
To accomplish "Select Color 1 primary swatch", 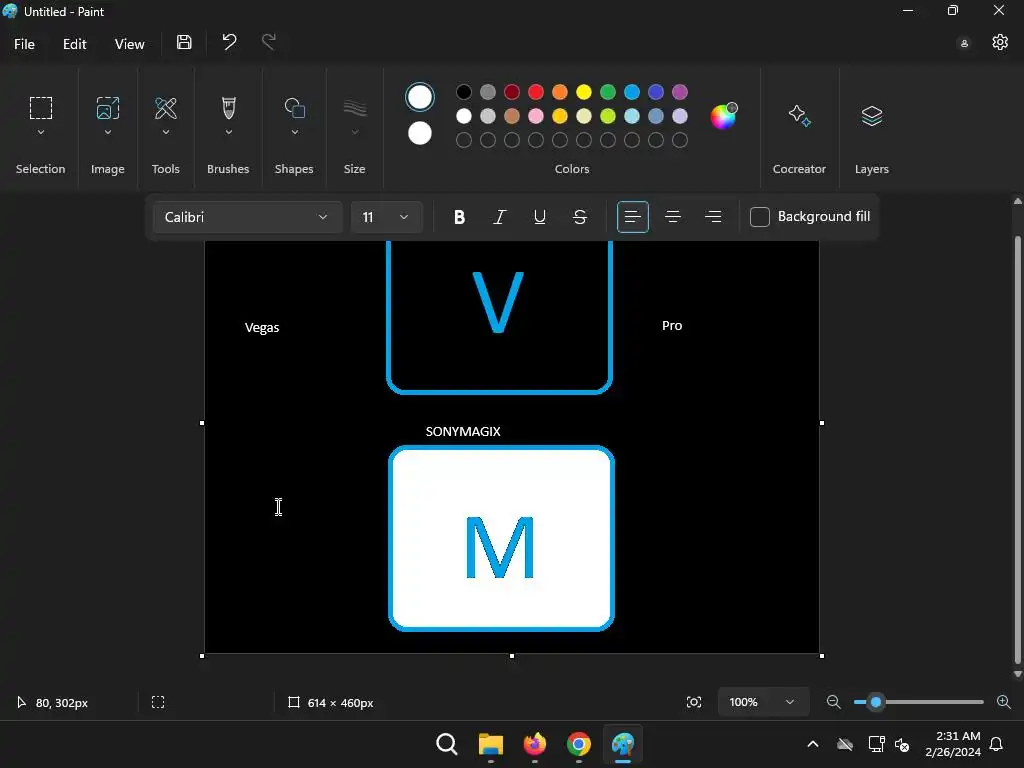I will [x=420, y=97].
